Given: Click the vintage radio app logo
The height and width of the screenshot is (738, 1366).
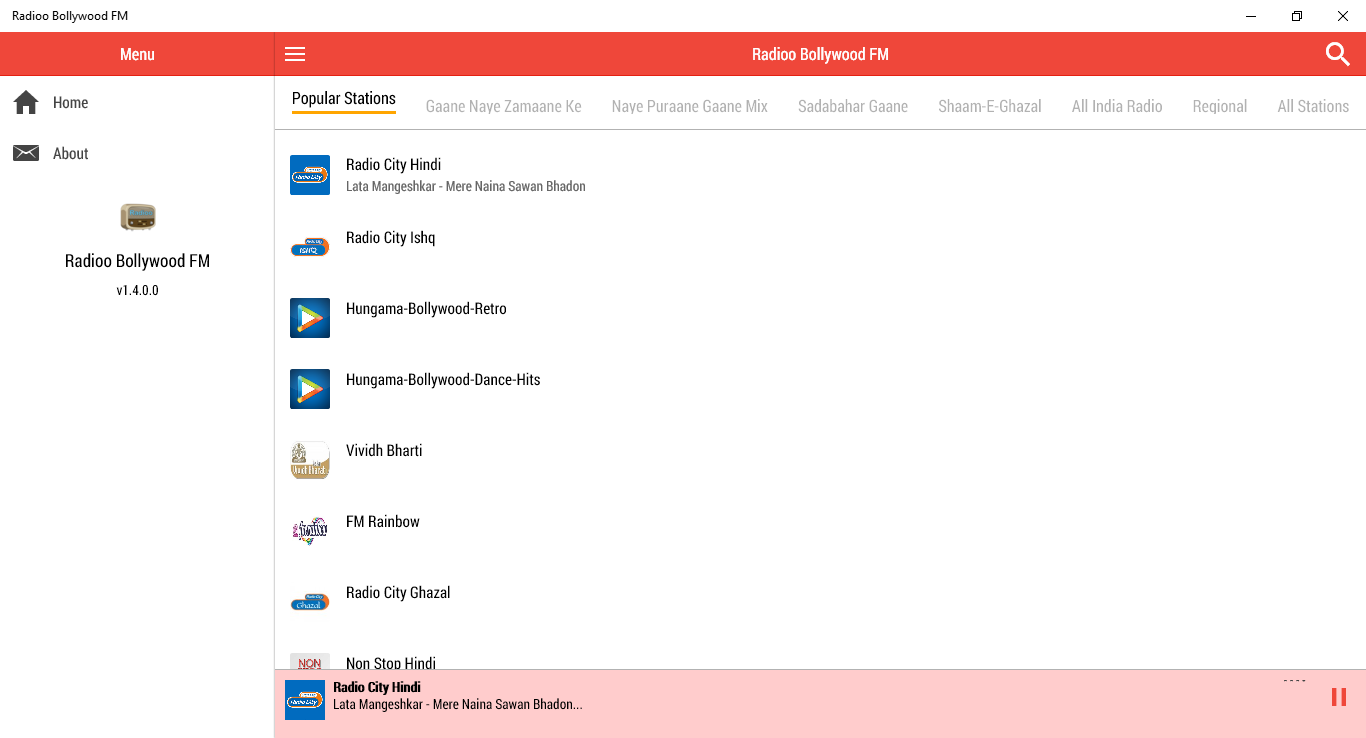Looking at the screenshot, I should 138,217.
